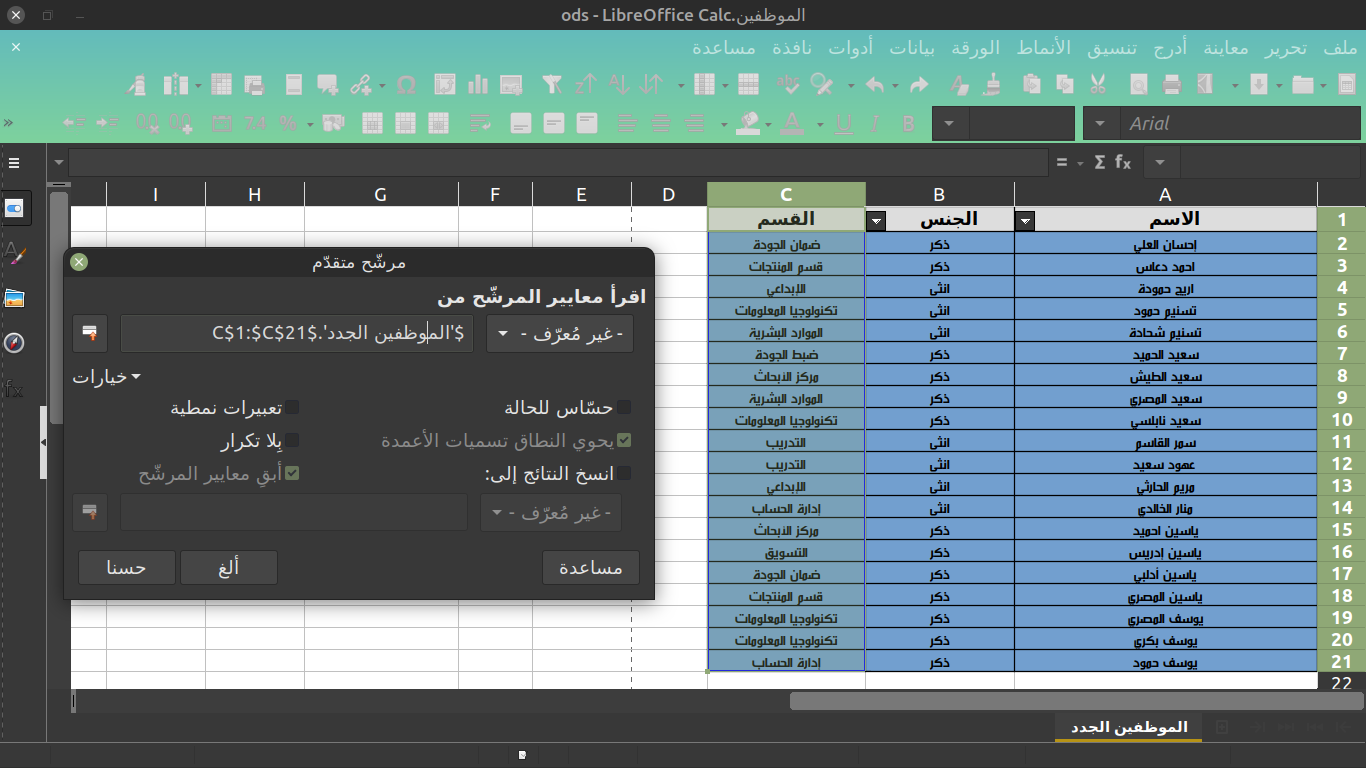This screenshot has width=1366, height=768.
Task: Click inside the filter criteria range text field
Action: (x=298, y=333)
